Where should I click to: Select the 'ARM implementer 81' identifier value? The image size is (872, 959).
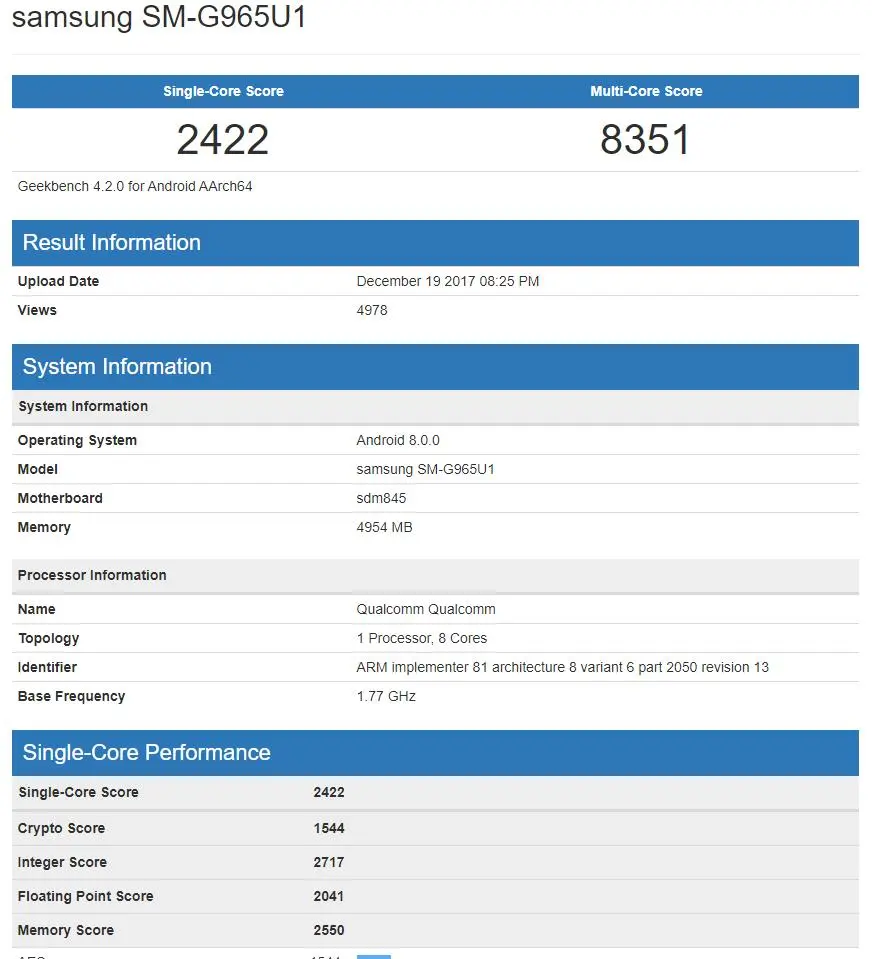click(x=563, y=667)
